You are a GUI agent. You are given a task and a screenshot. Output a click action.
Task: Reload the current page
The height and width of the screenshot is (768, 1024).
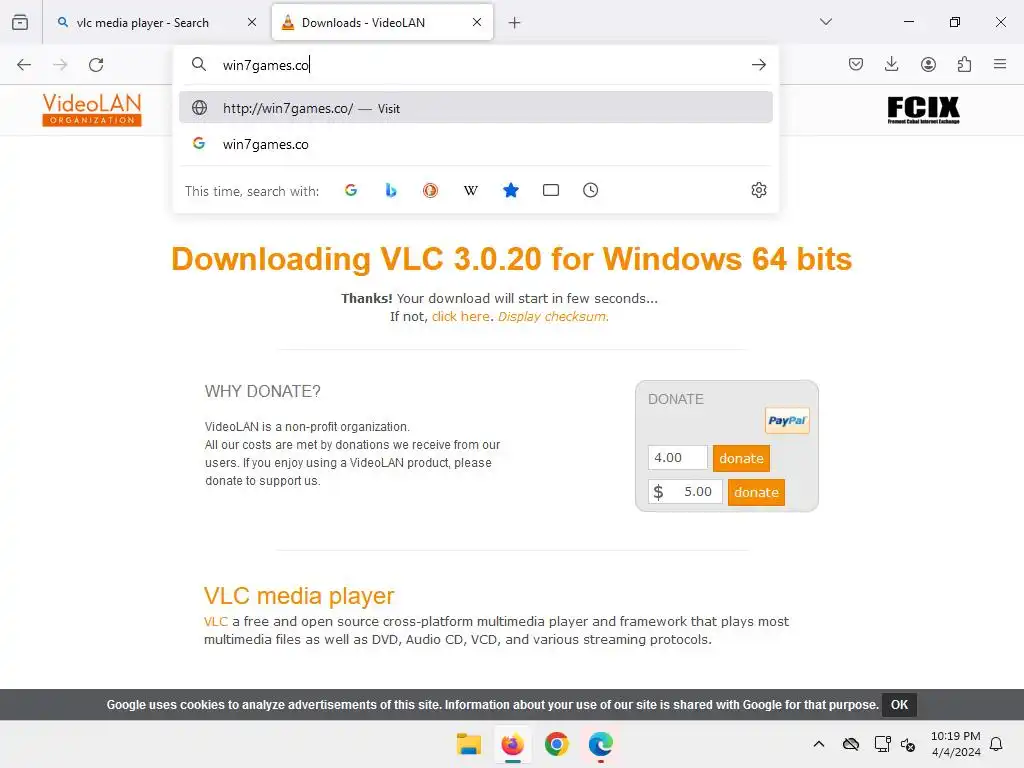(96, 65)
